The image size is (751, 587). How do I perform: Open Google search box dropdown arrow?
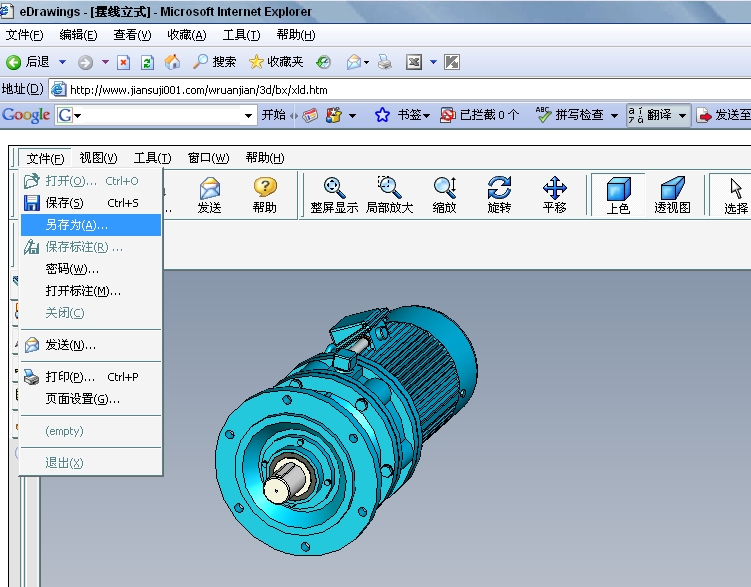tap(248, 115)
